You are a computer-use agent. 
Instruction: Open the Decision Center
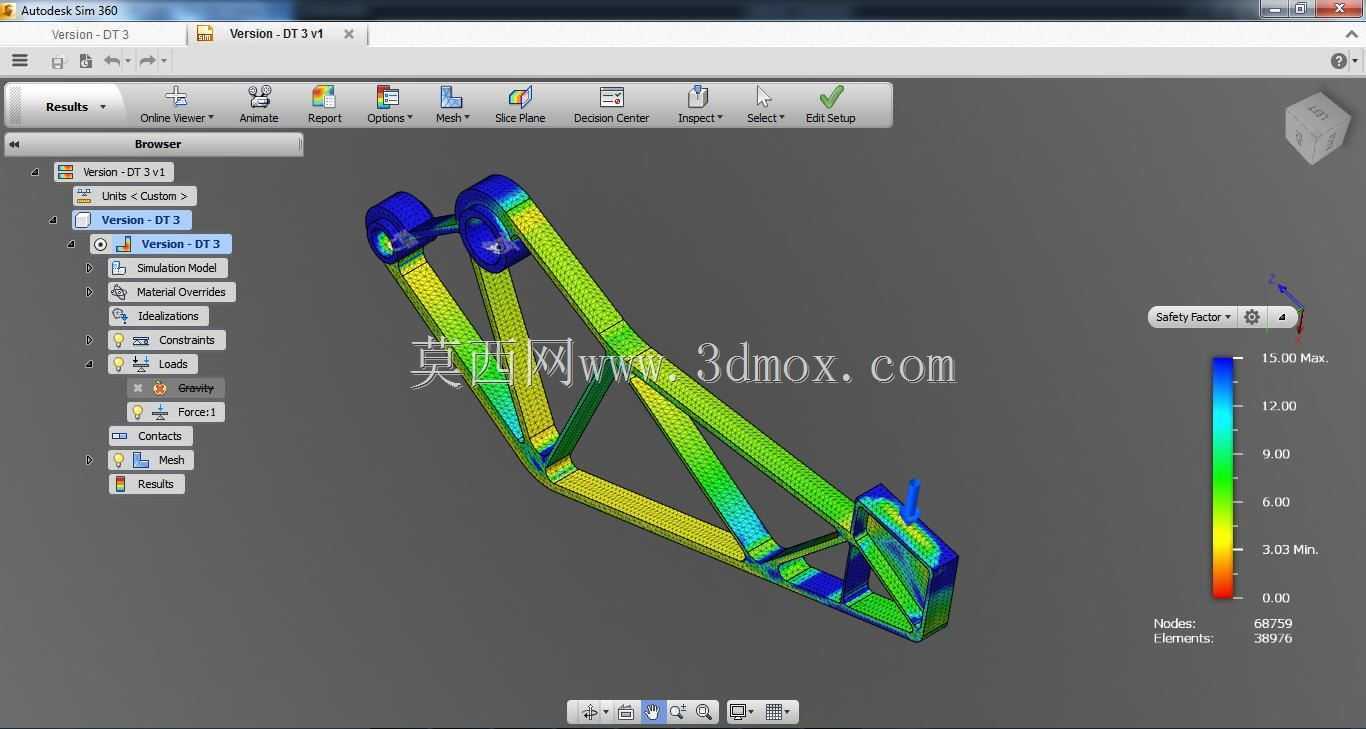point(611,105)
